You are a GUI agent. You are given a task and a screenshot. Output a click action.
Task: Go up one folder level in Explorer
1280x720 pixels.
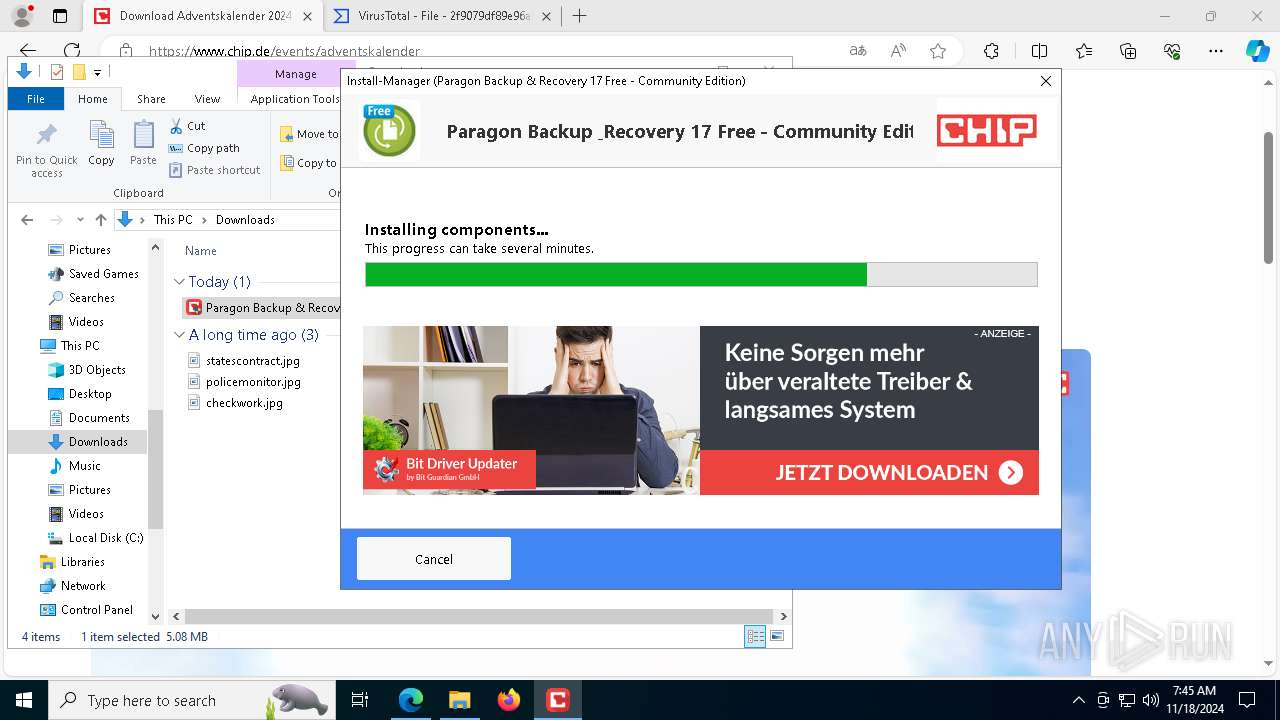coord(100,220)
